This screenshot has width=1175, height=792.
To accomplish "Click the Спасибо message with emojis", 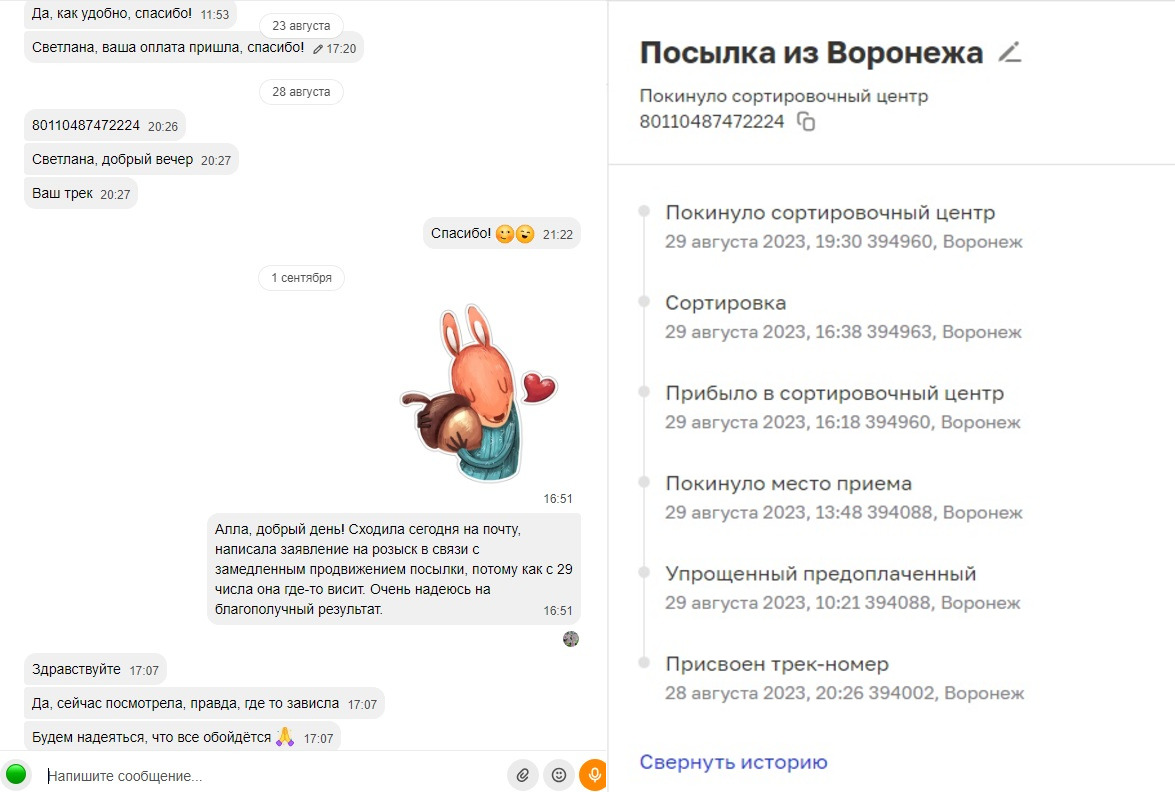I will [x=502, y=234].
